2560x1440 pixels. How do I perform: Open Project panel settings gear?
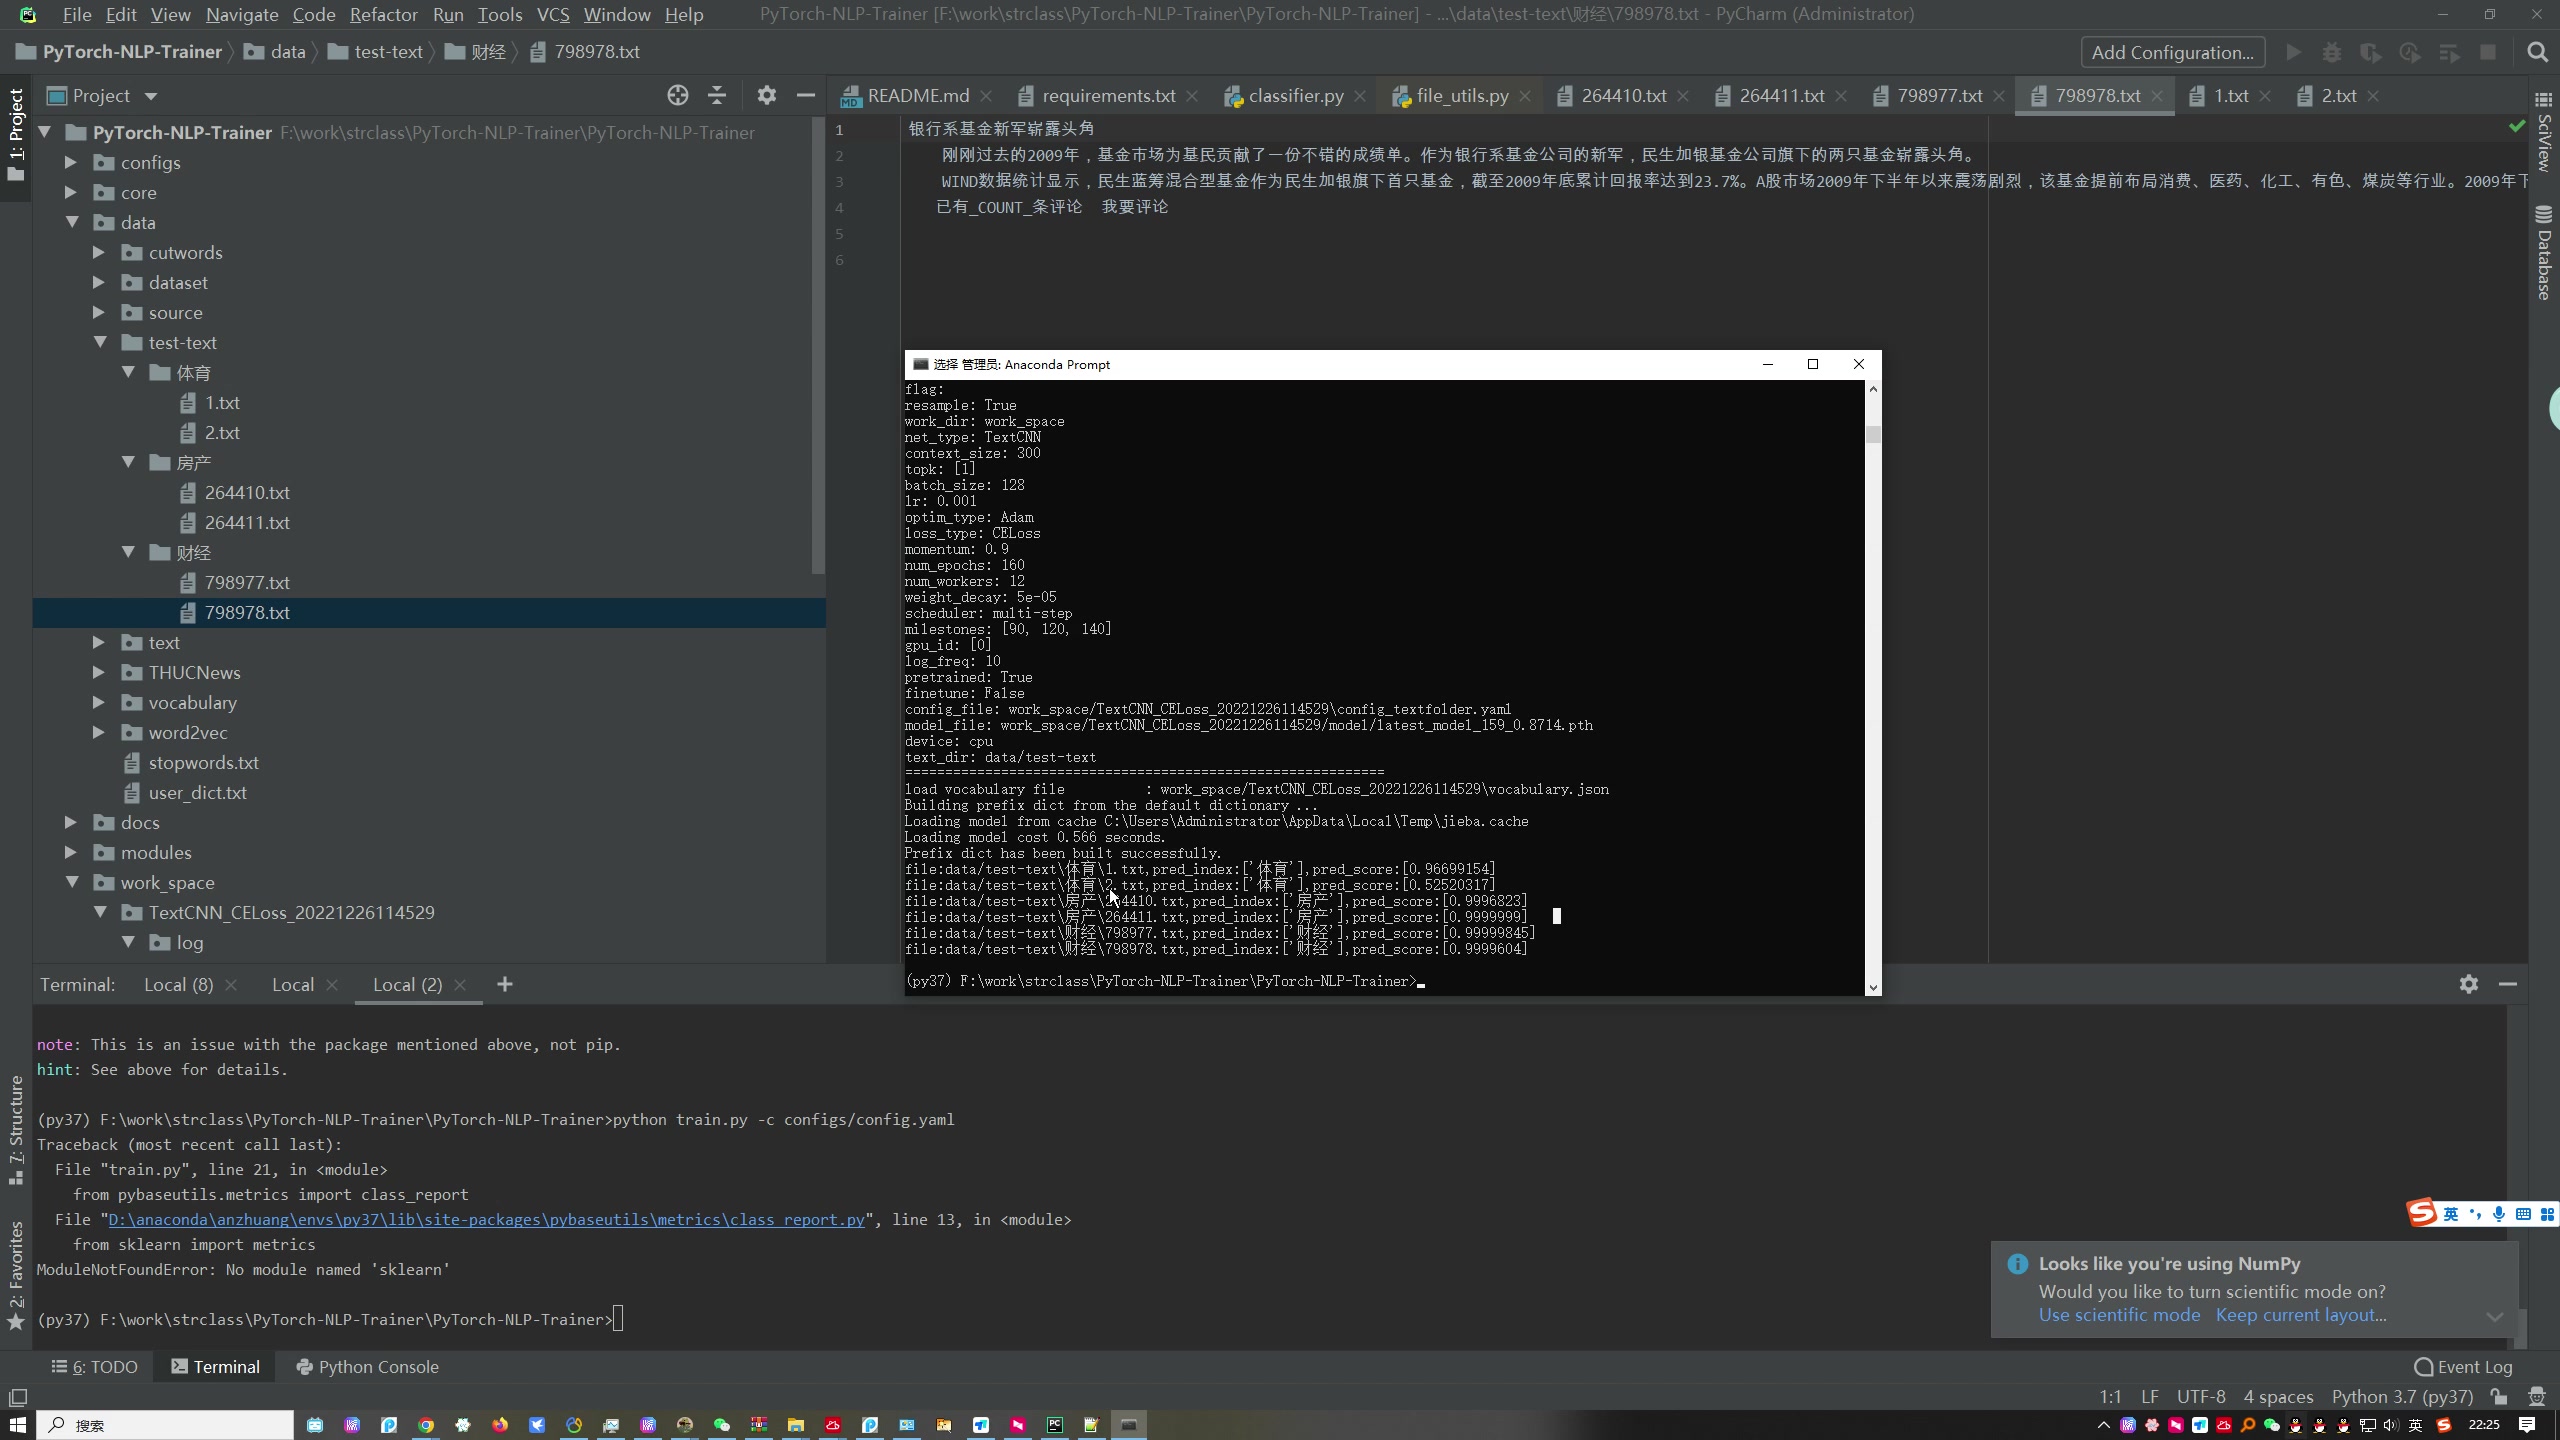point(766,96)
